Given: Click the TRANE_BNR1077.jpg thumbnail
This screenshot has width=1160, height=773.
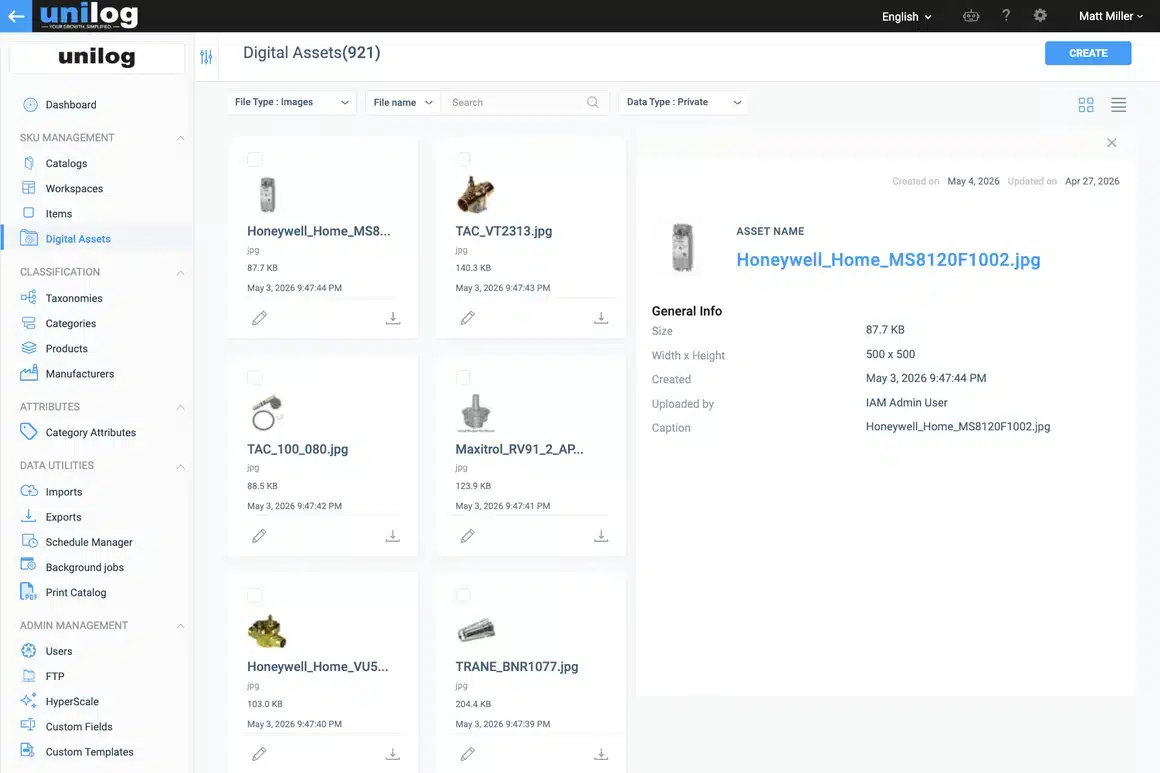Looking at the screenshot, I should click(x=476, y=630).
